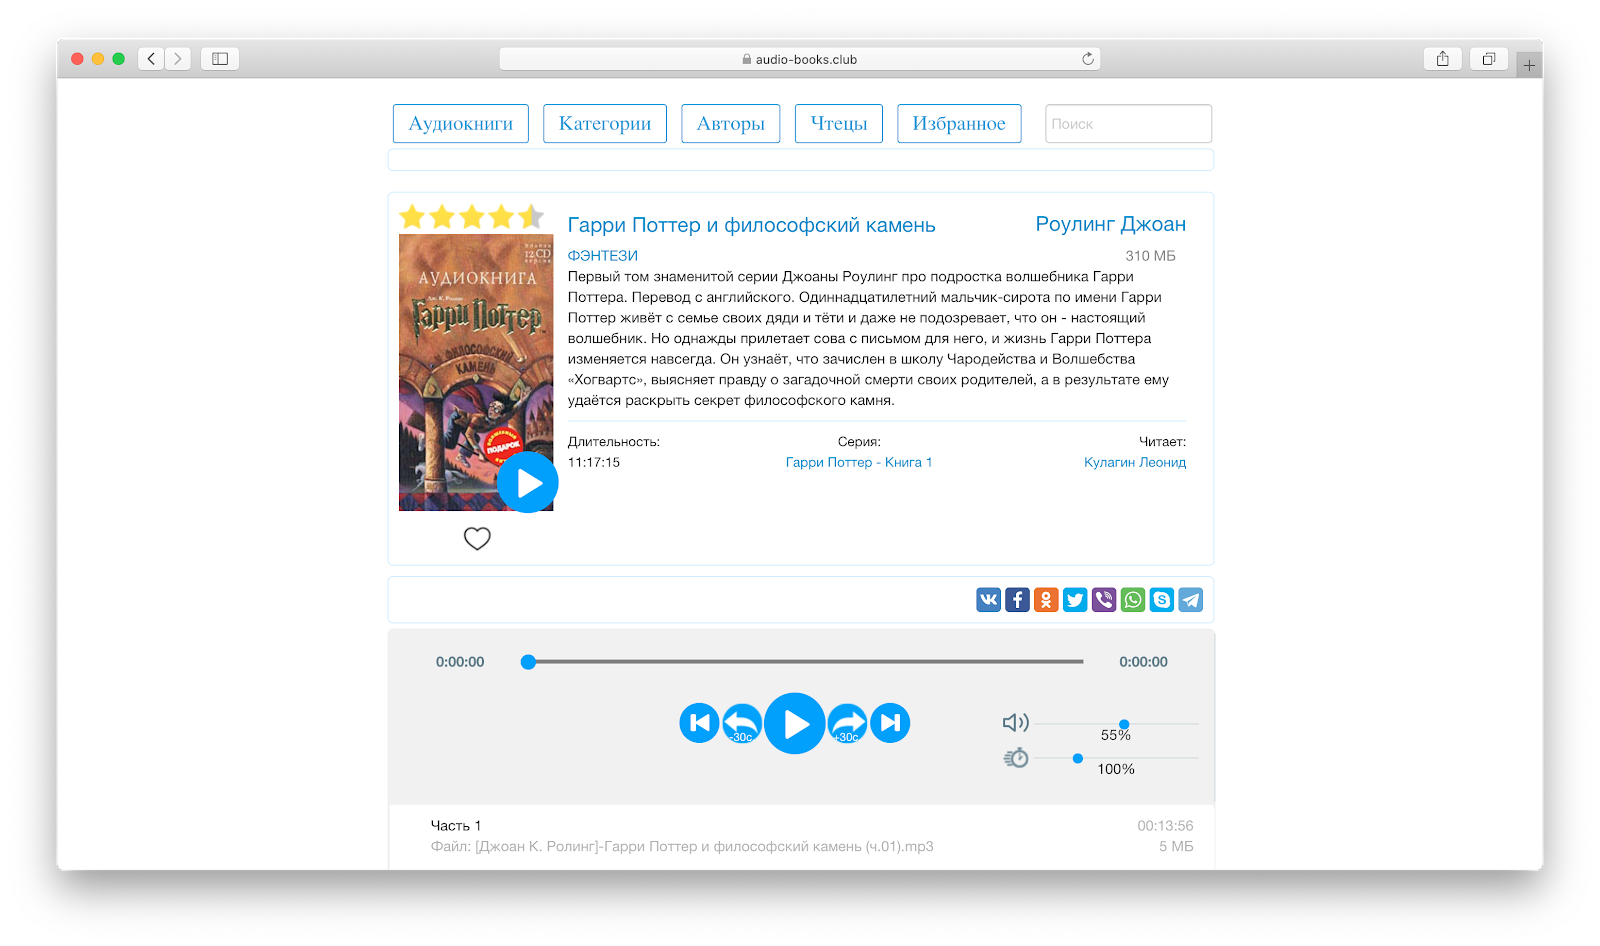Click the speed slider handle at 100%
Viewport: 1600px width, 946px height.
[x=1077, y=758]
